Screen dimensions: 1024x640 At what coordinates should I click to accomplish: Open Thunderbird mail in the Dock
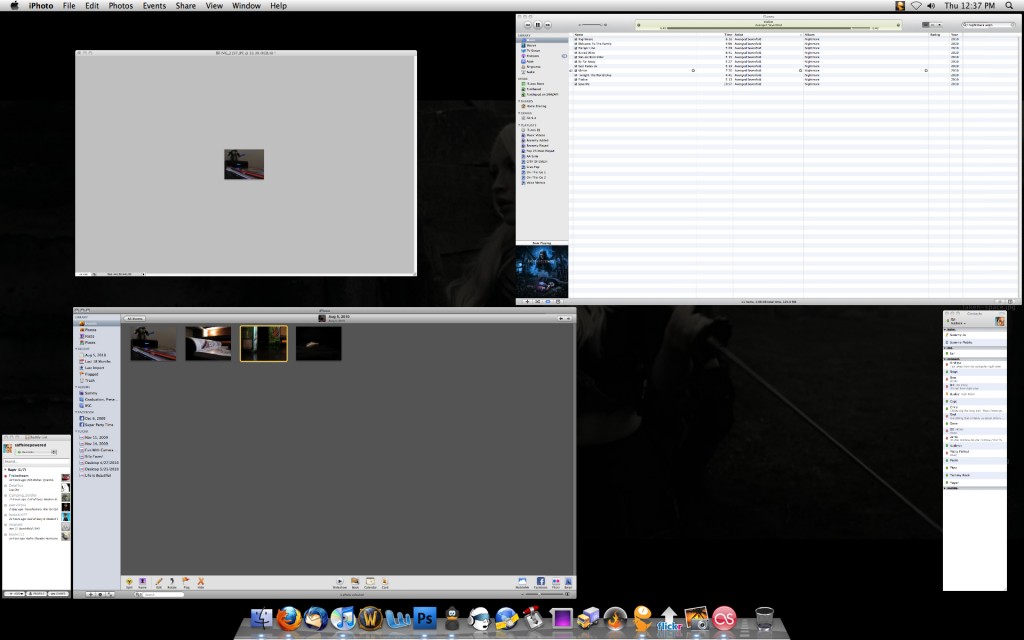[316, 618]
